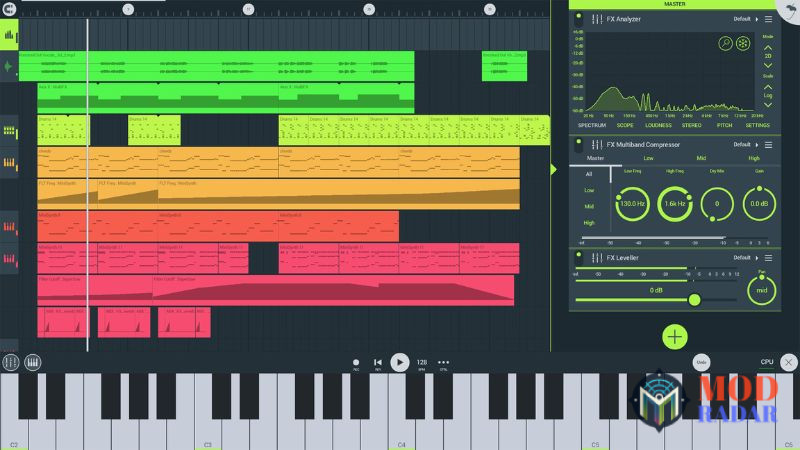The width and height of the screenshot is (800, 450).
Task: Click the Low Freq 130.0 Hz knob
Action: [x=632, y=204]
